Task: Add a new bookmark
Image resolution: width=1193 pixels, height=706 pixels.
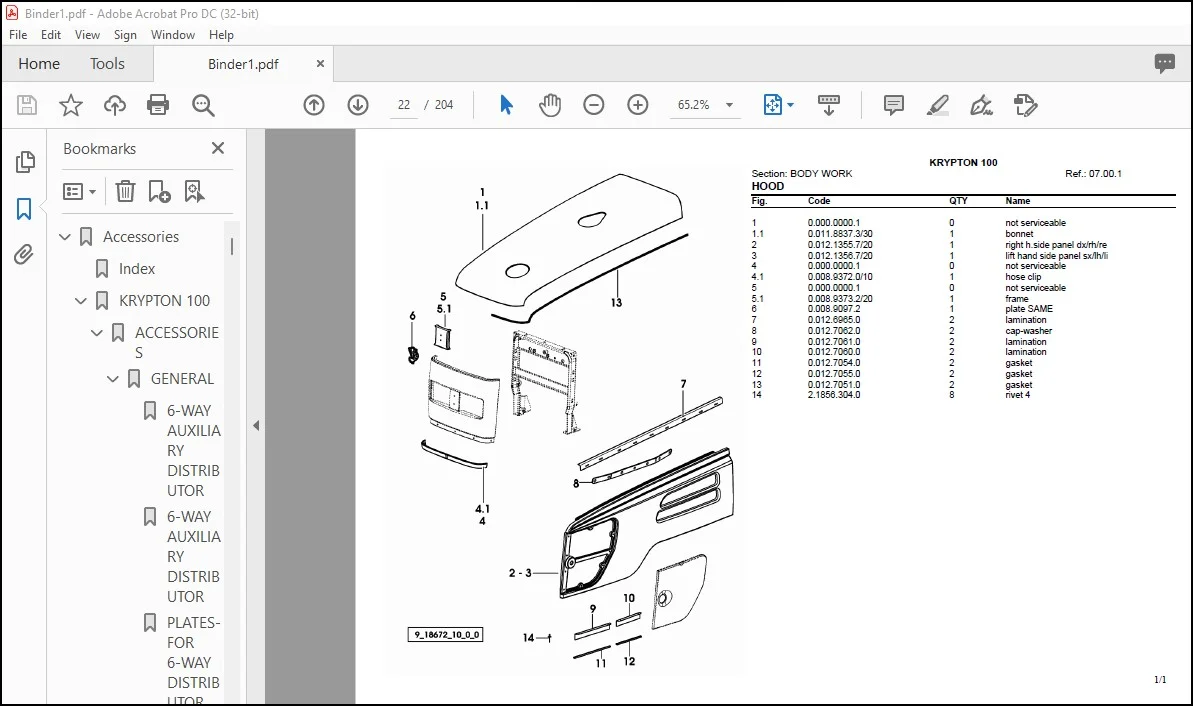Action: click(x=160, y=191)
